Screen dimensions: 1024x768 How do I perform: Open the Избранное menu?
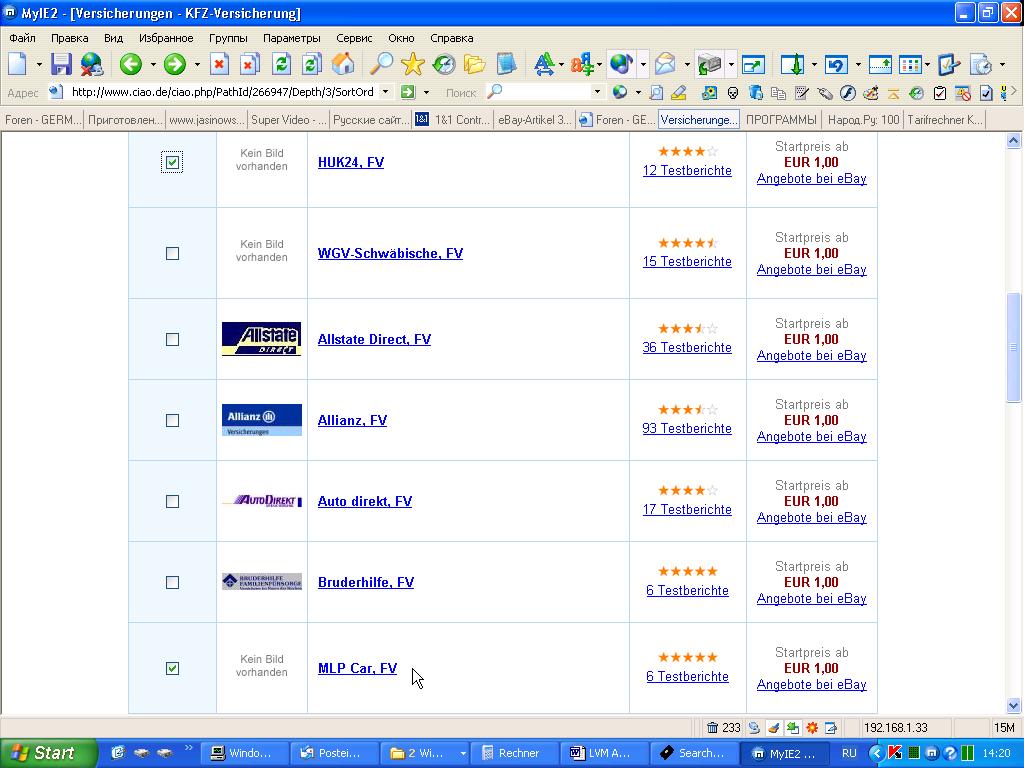tap(166, 38)
